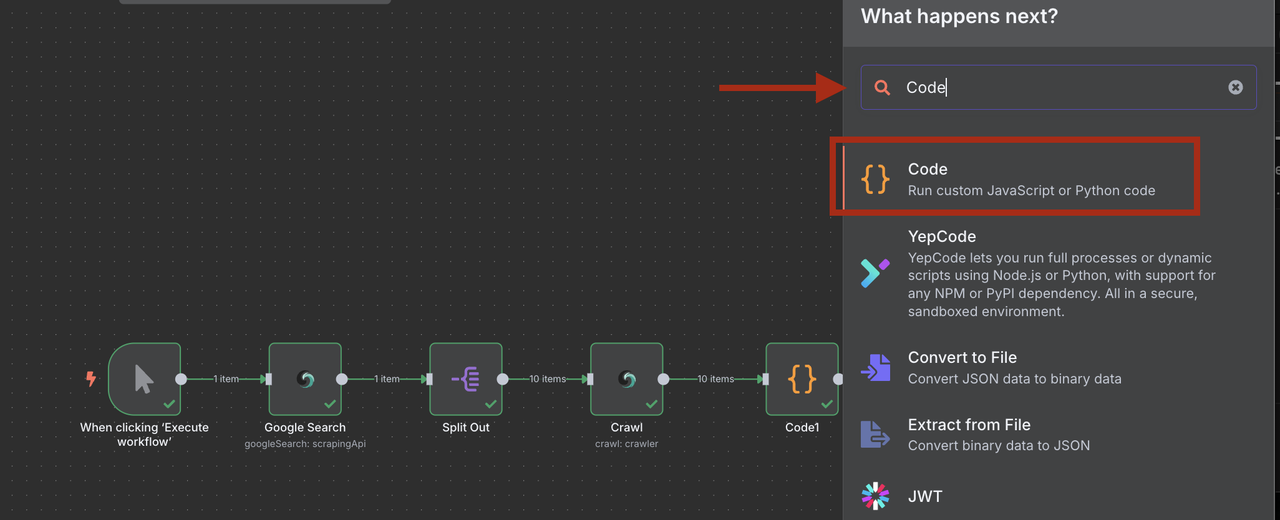Click the green success checkmark on Split Out node
Viewport: 1280px width, 520px height.
[x=490, y=404]
